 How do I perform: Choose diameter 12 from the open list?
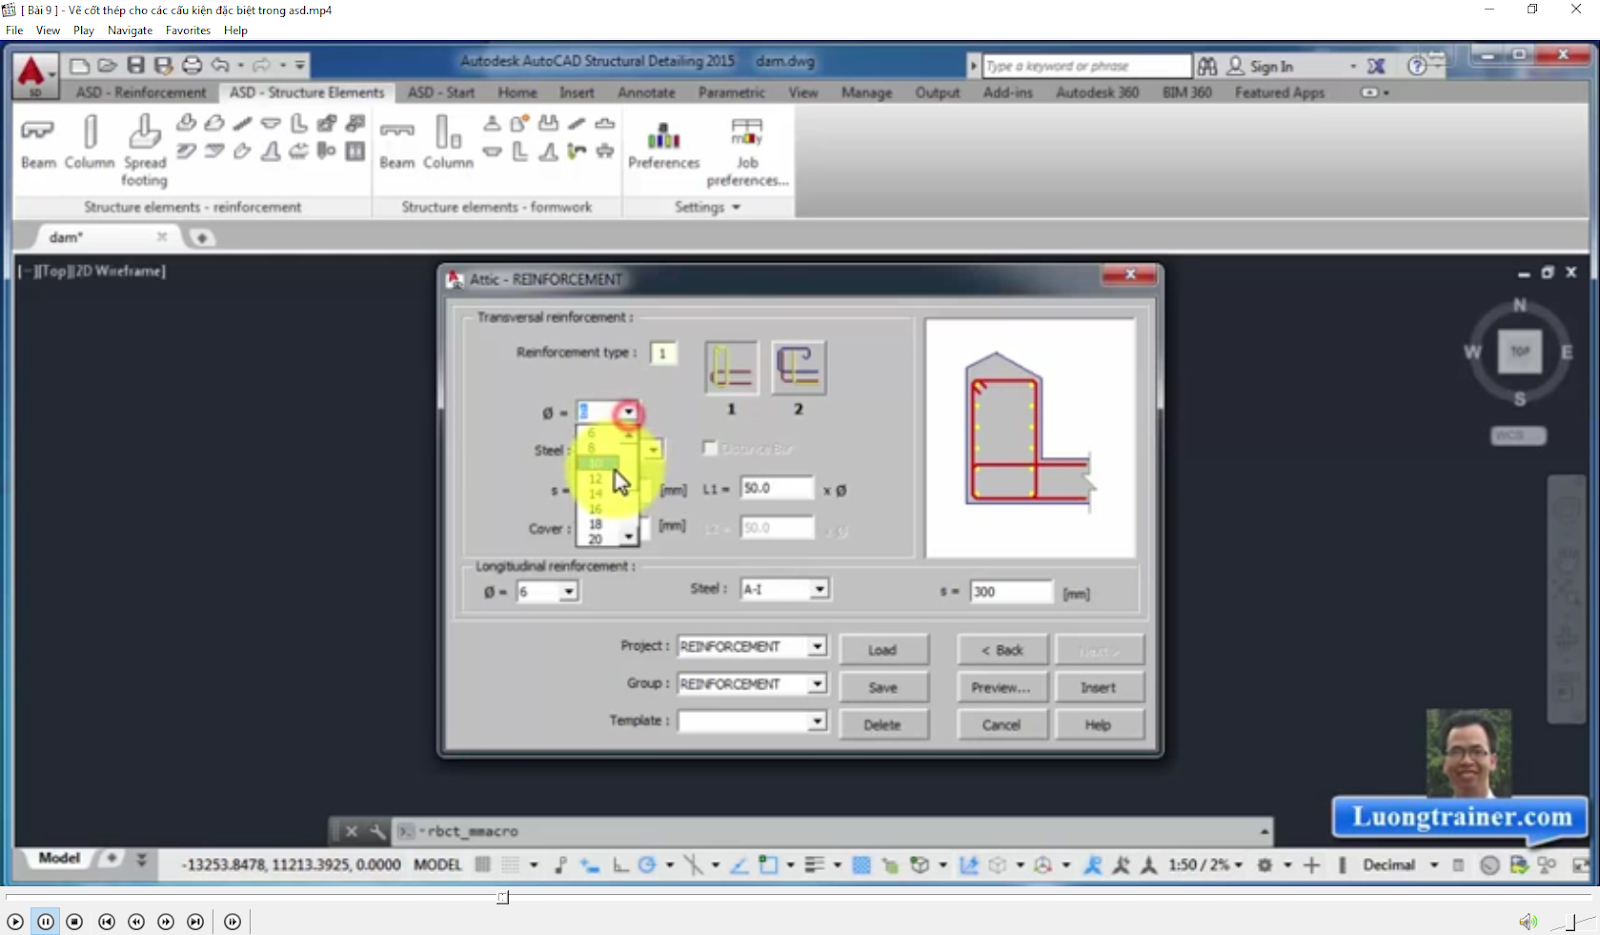tap(594, 478)
